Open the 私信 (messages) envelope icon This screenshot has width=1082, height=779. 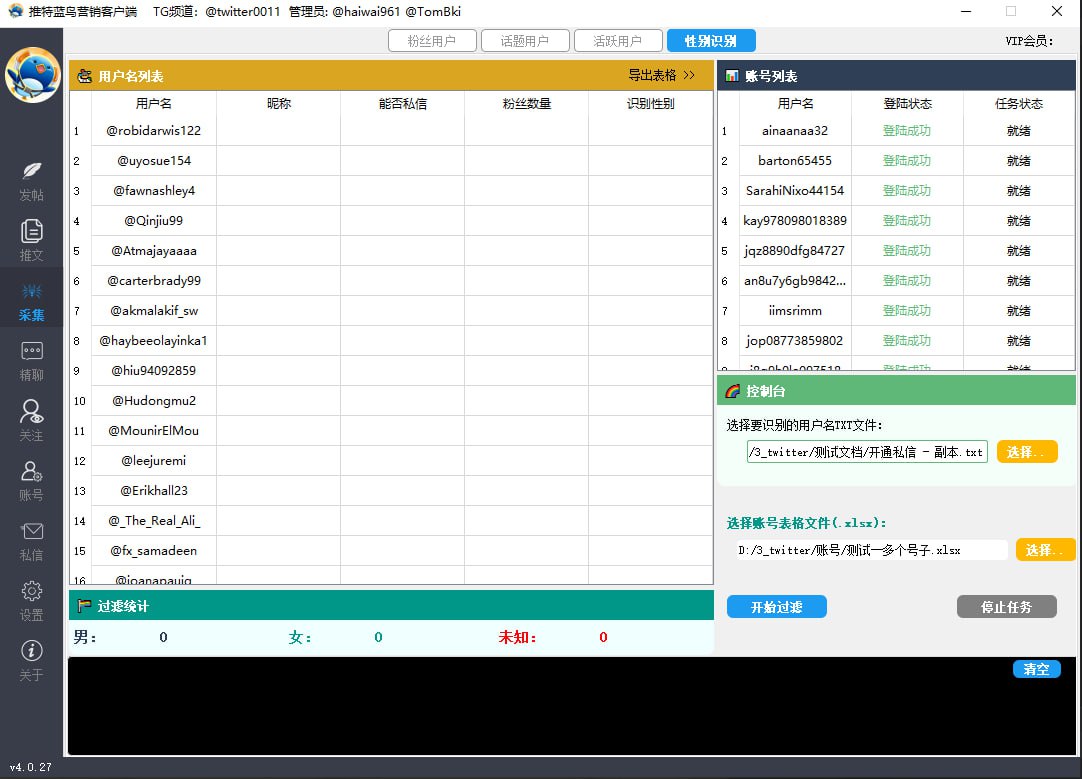tap(31, 532)
